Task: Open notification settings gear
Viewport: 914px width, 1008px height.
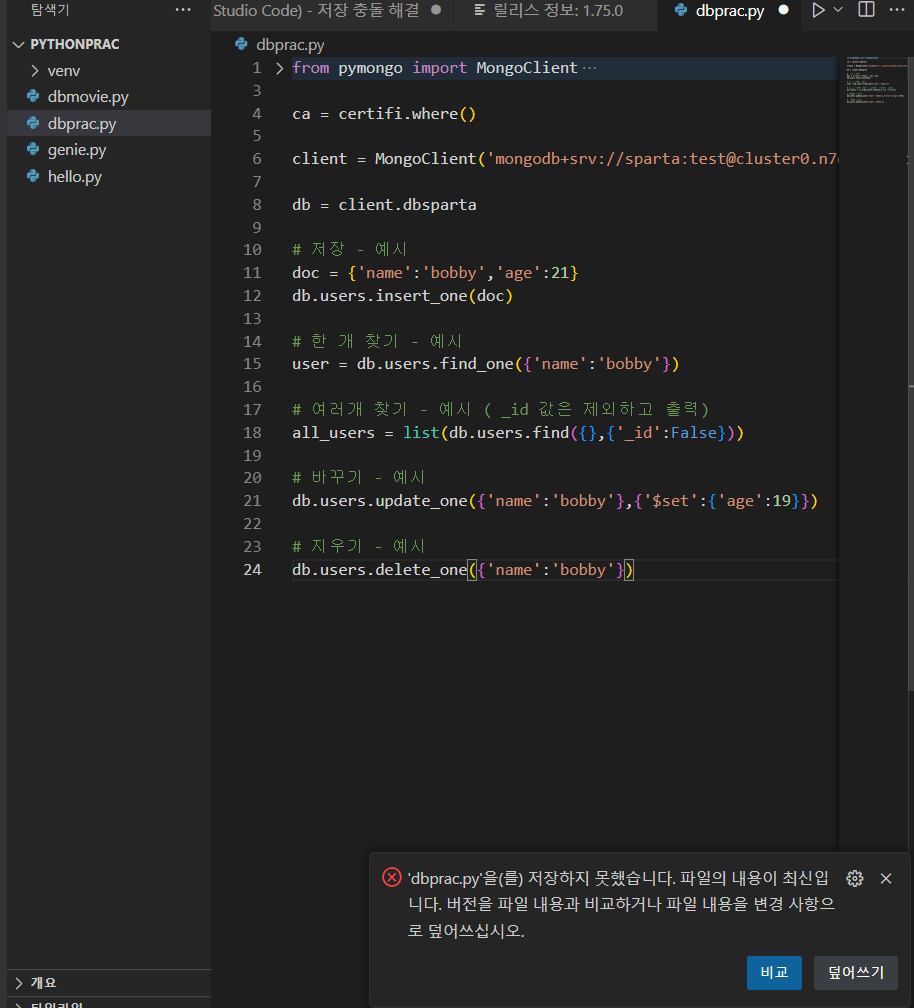Action: point(854,878)
